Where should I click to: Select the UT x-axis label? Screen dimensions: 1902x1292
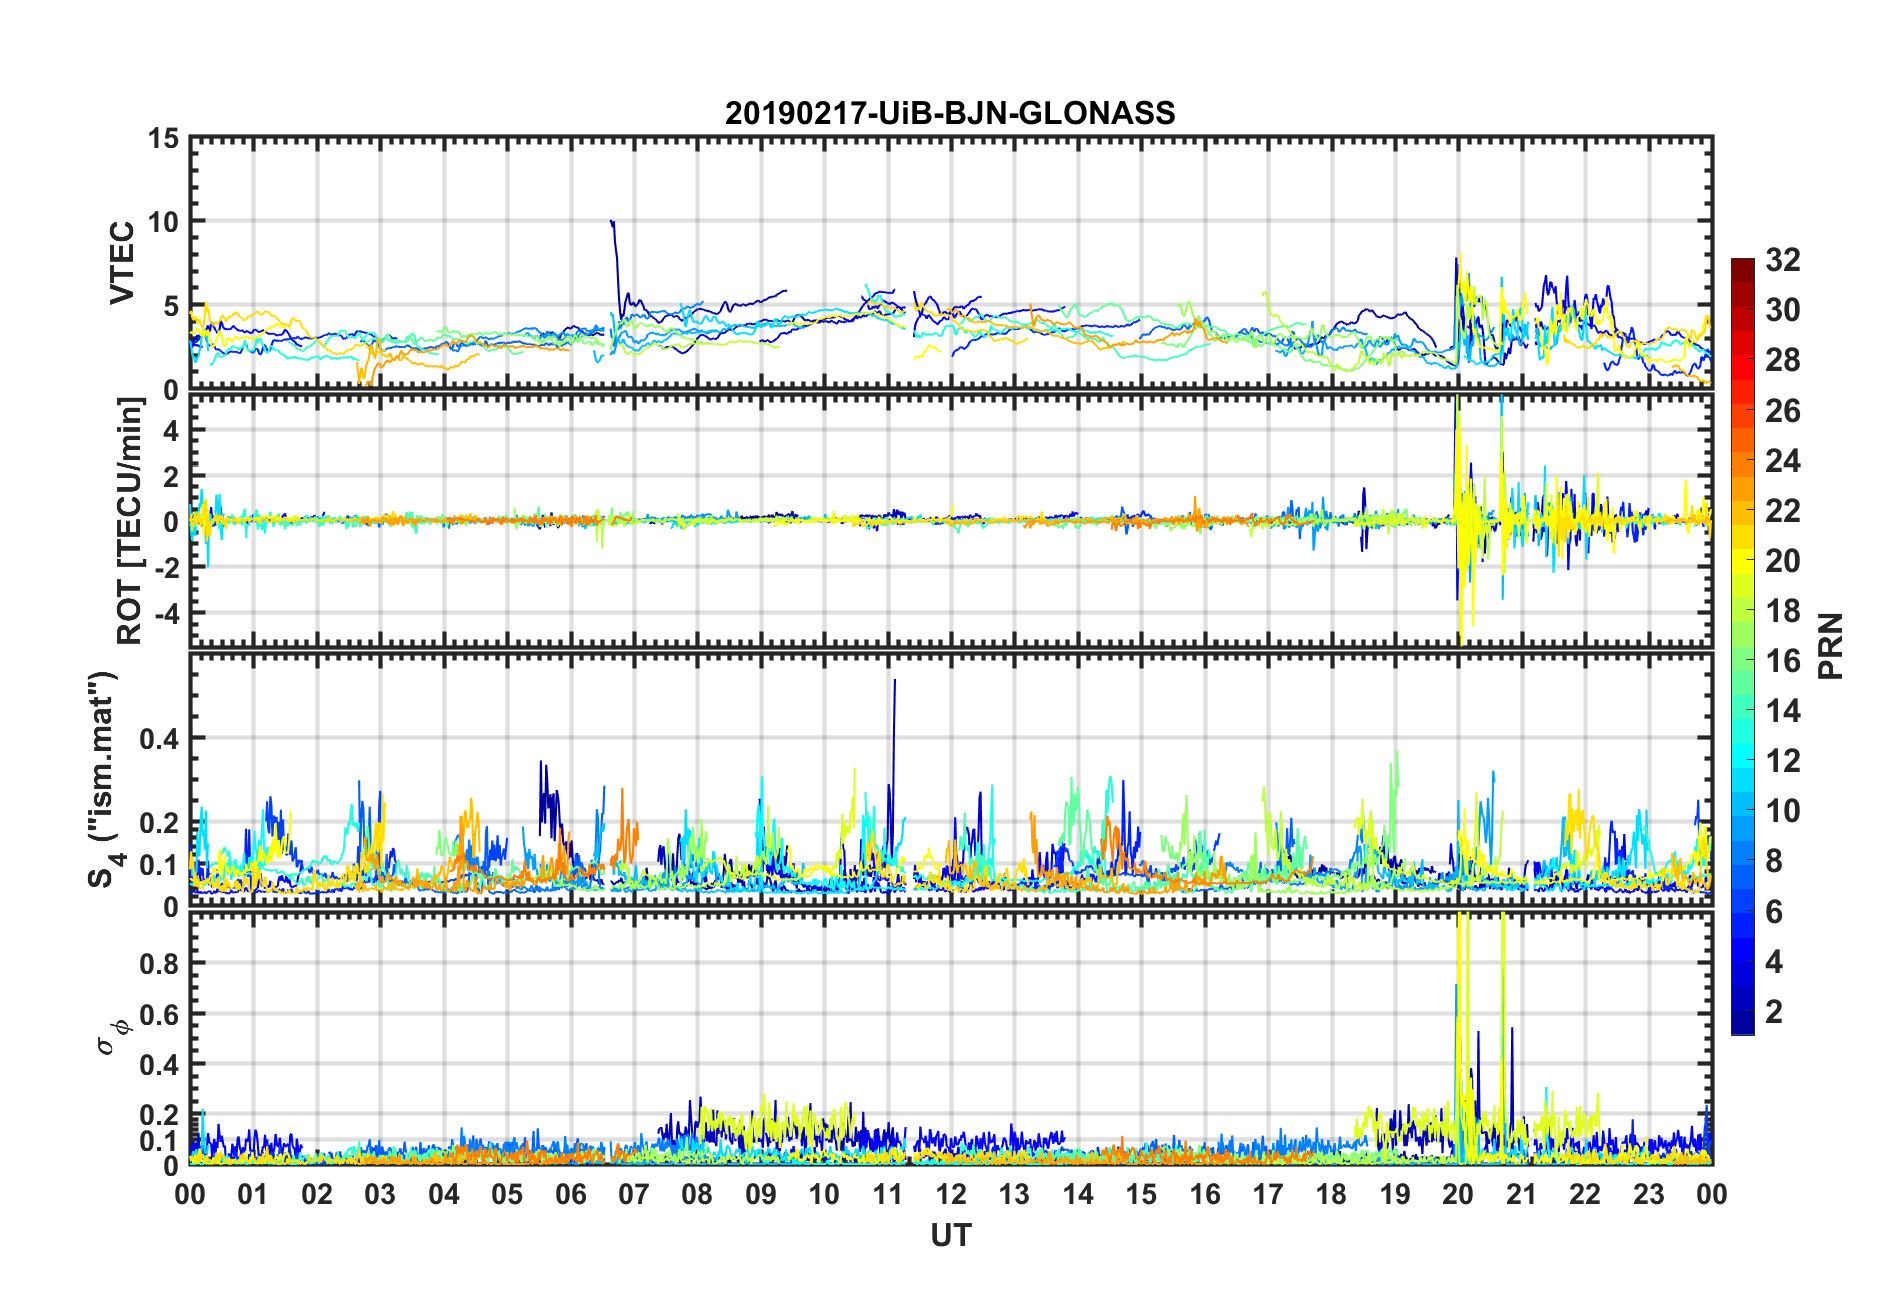(951, 1236)
